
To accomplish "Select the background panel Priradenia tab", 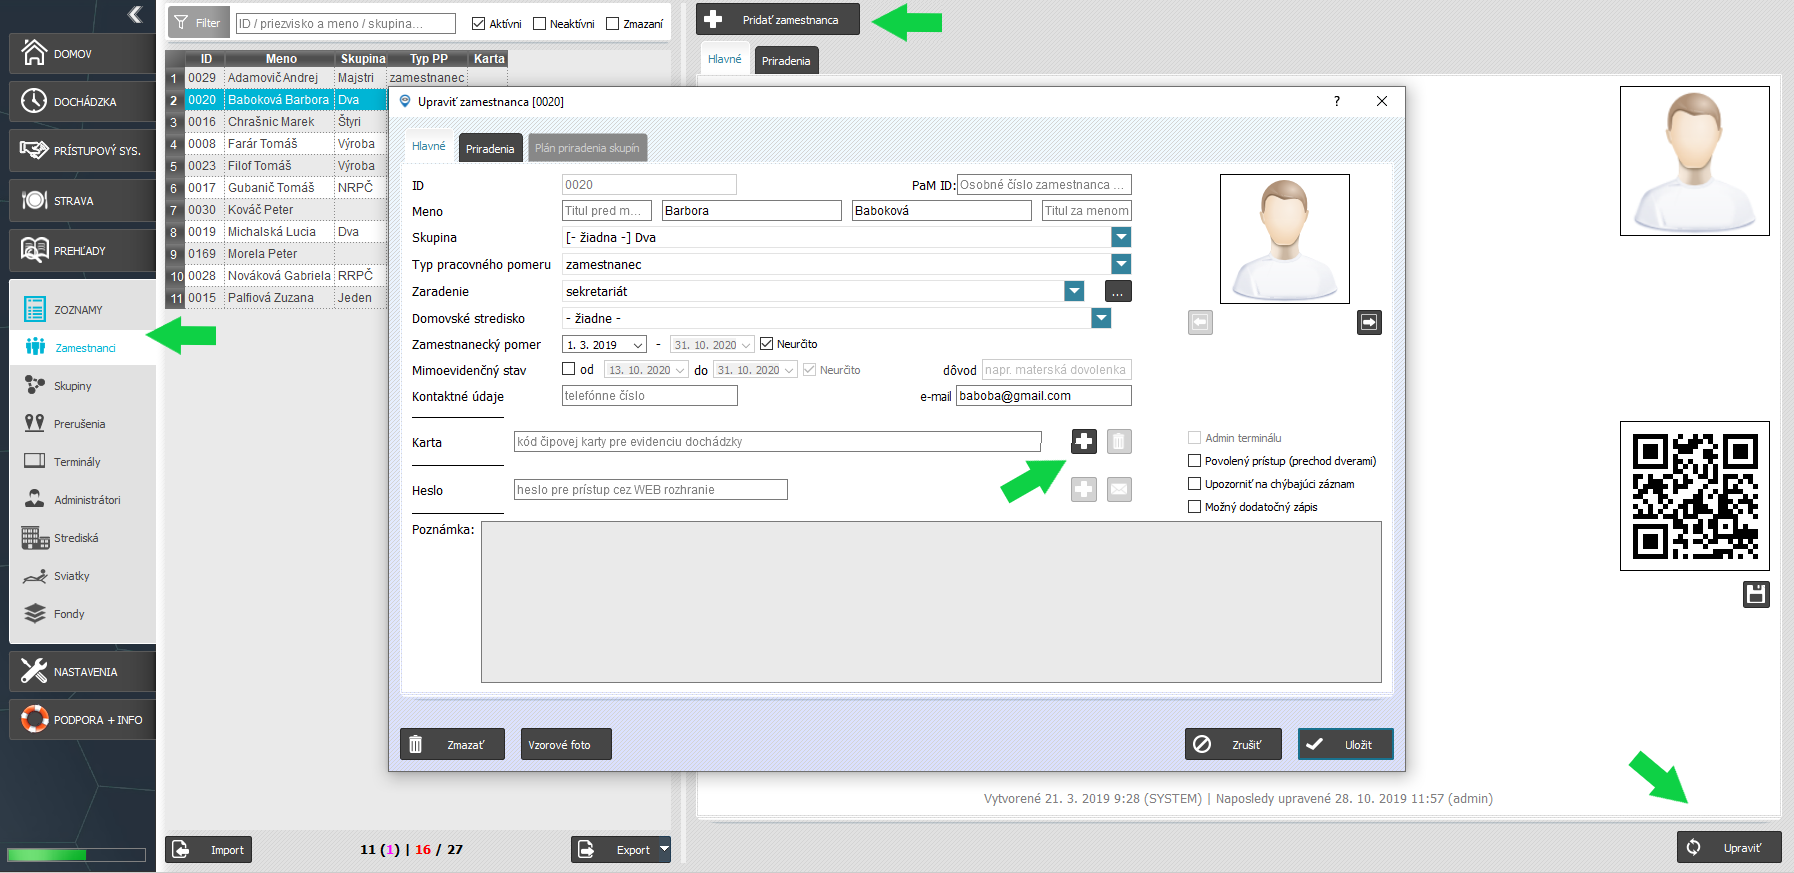I will pyautogui.click(x=786, y=61).
